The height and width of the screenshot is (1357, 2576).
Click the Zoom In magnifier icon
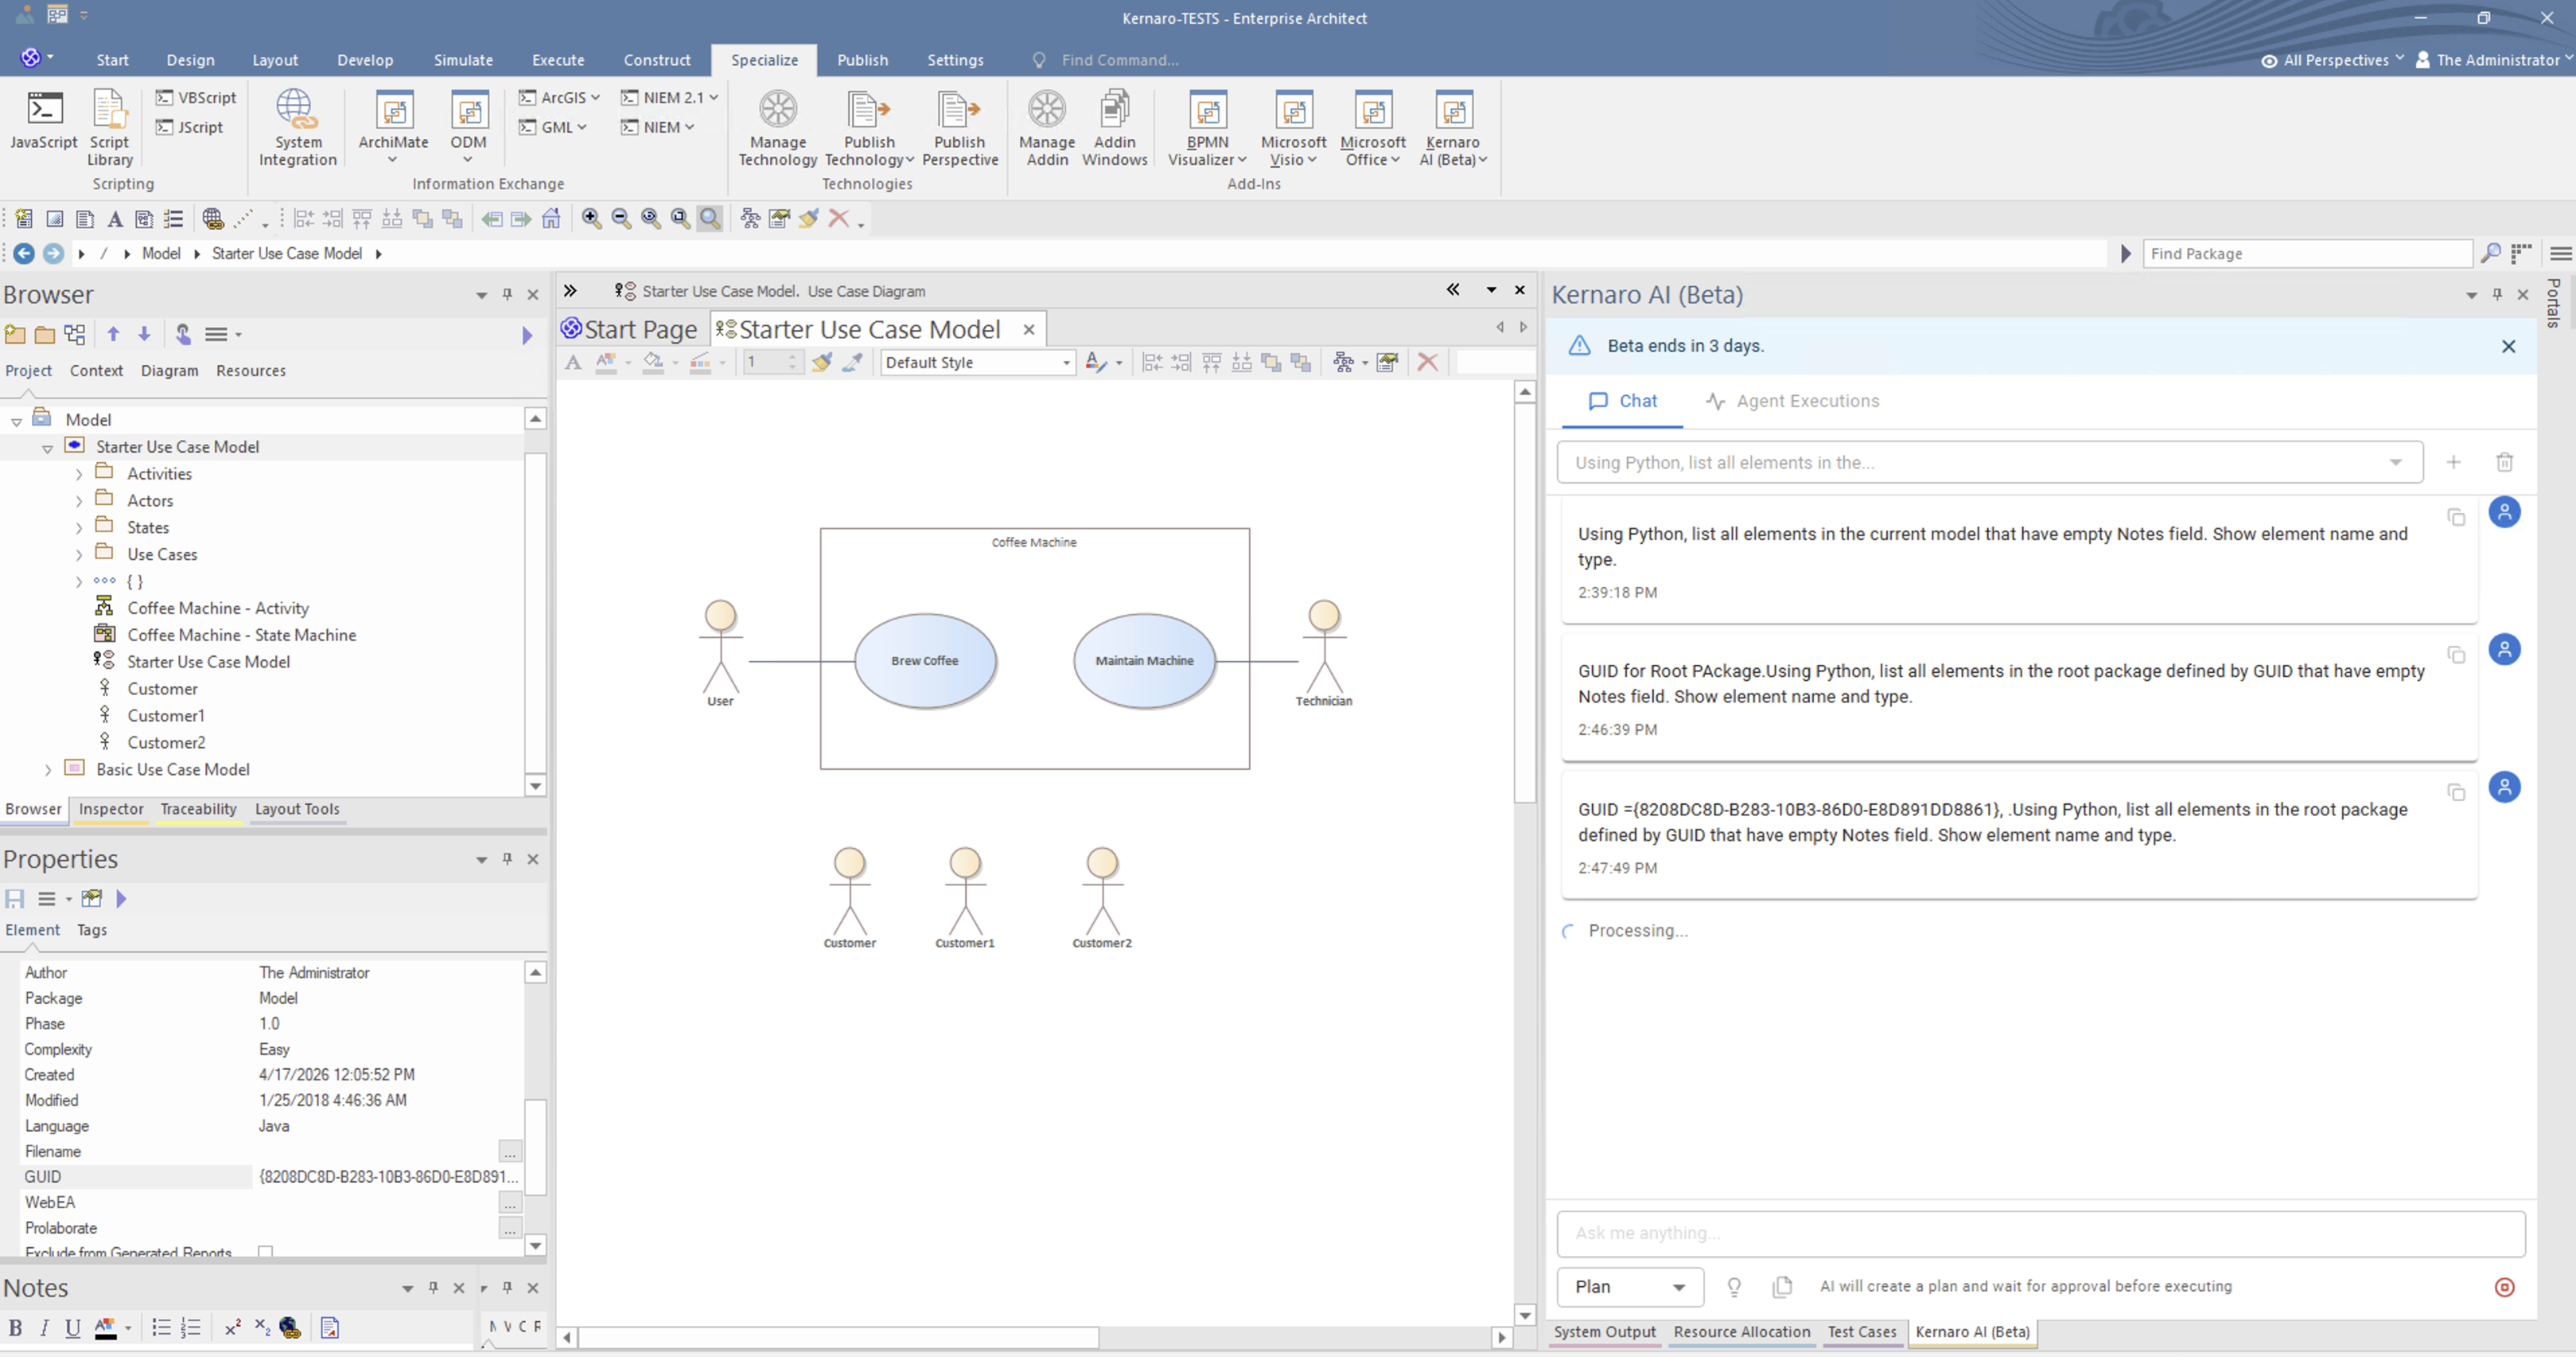click(592, 218)
